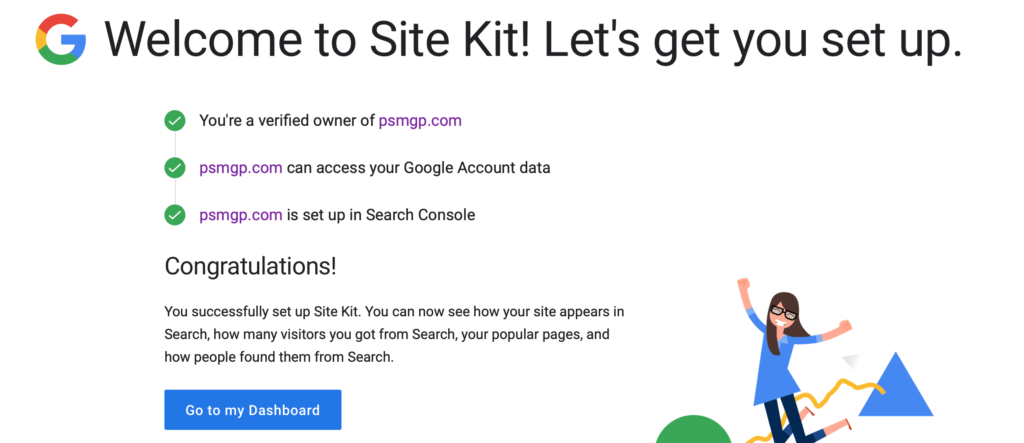Click the small gray triangle near woman

point(849,363)
